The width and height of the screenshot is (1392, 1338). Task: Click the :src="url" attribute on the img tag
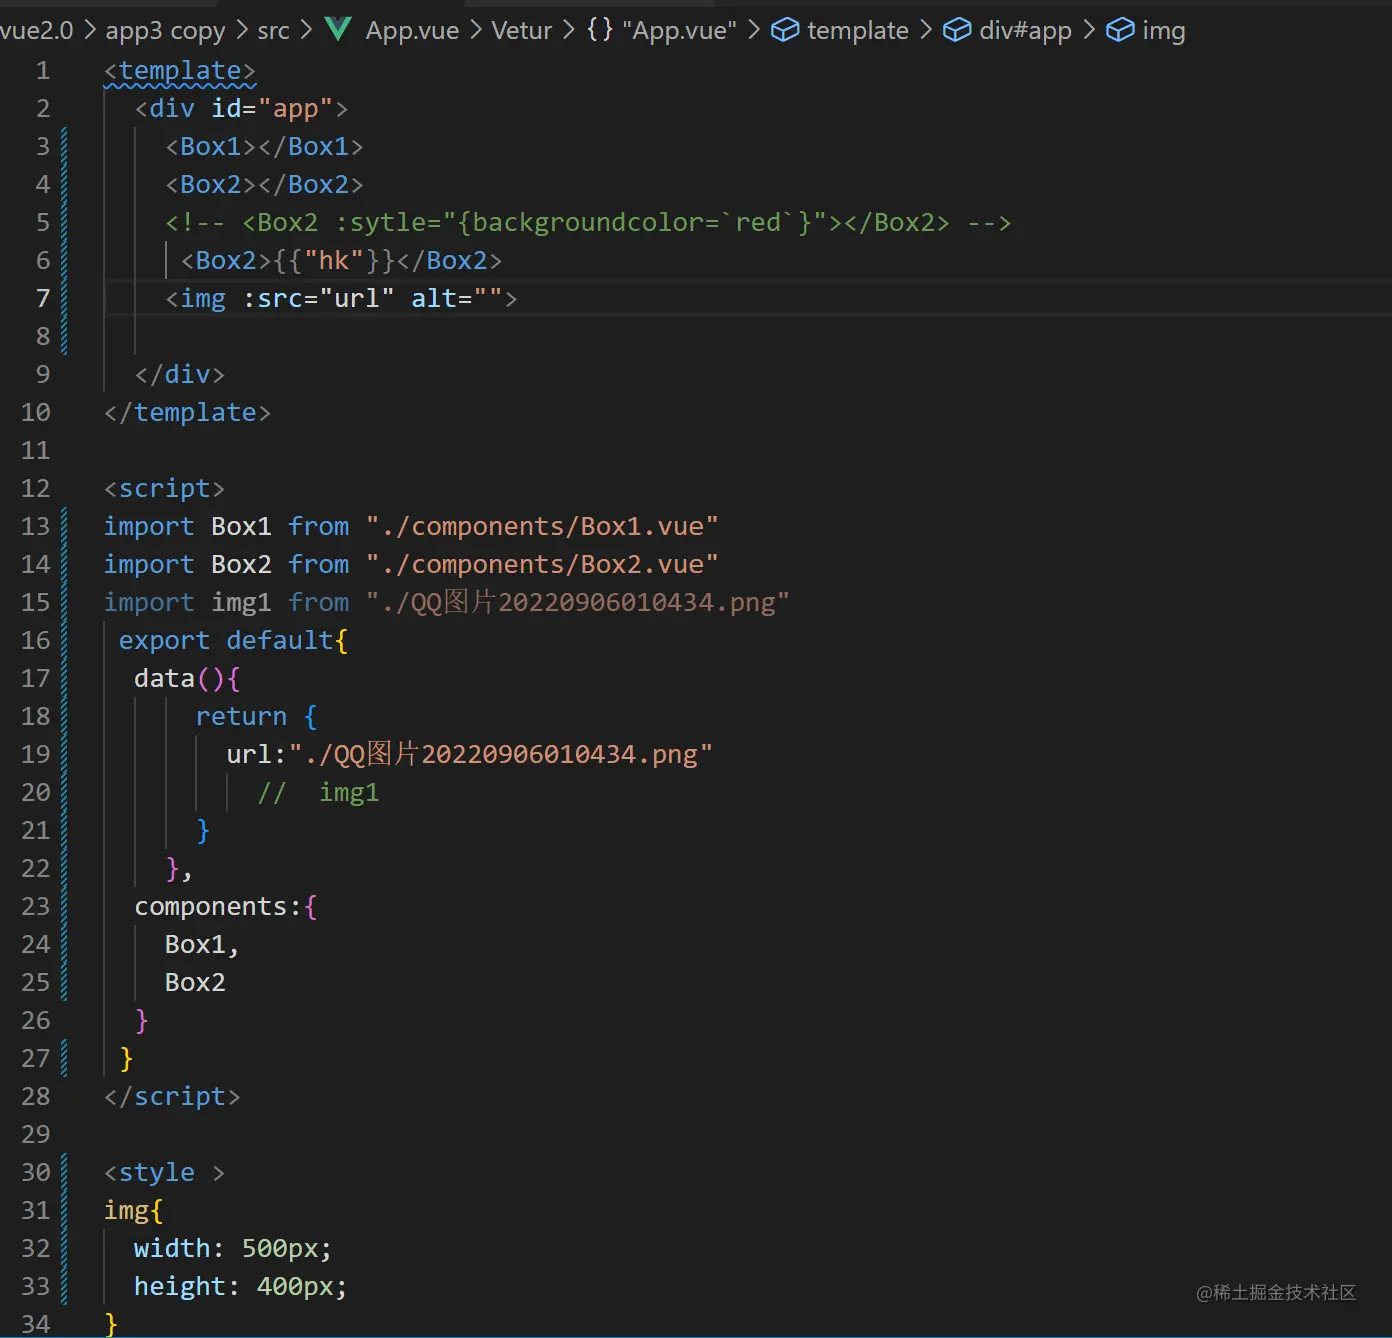318,299
